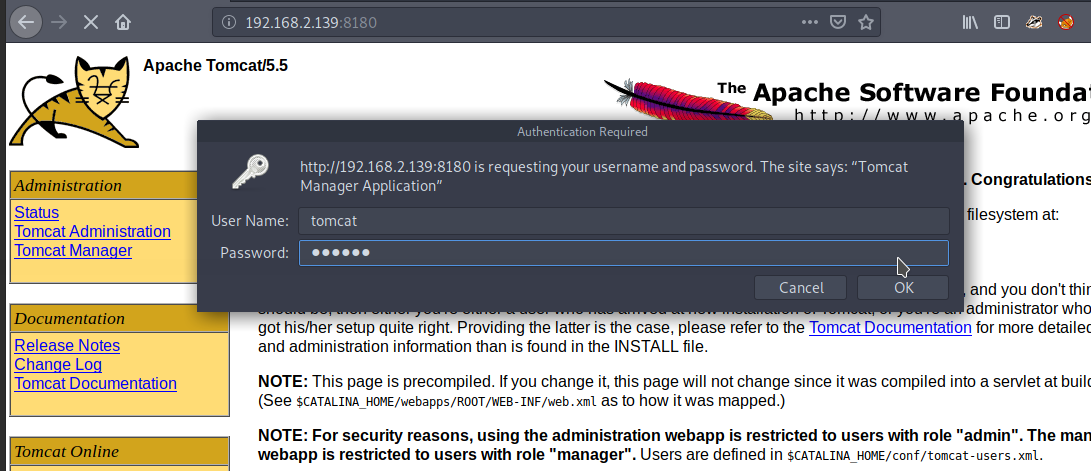Open the Release Notes link
This screenshot has width=1091, height=471.
[67, 346]
